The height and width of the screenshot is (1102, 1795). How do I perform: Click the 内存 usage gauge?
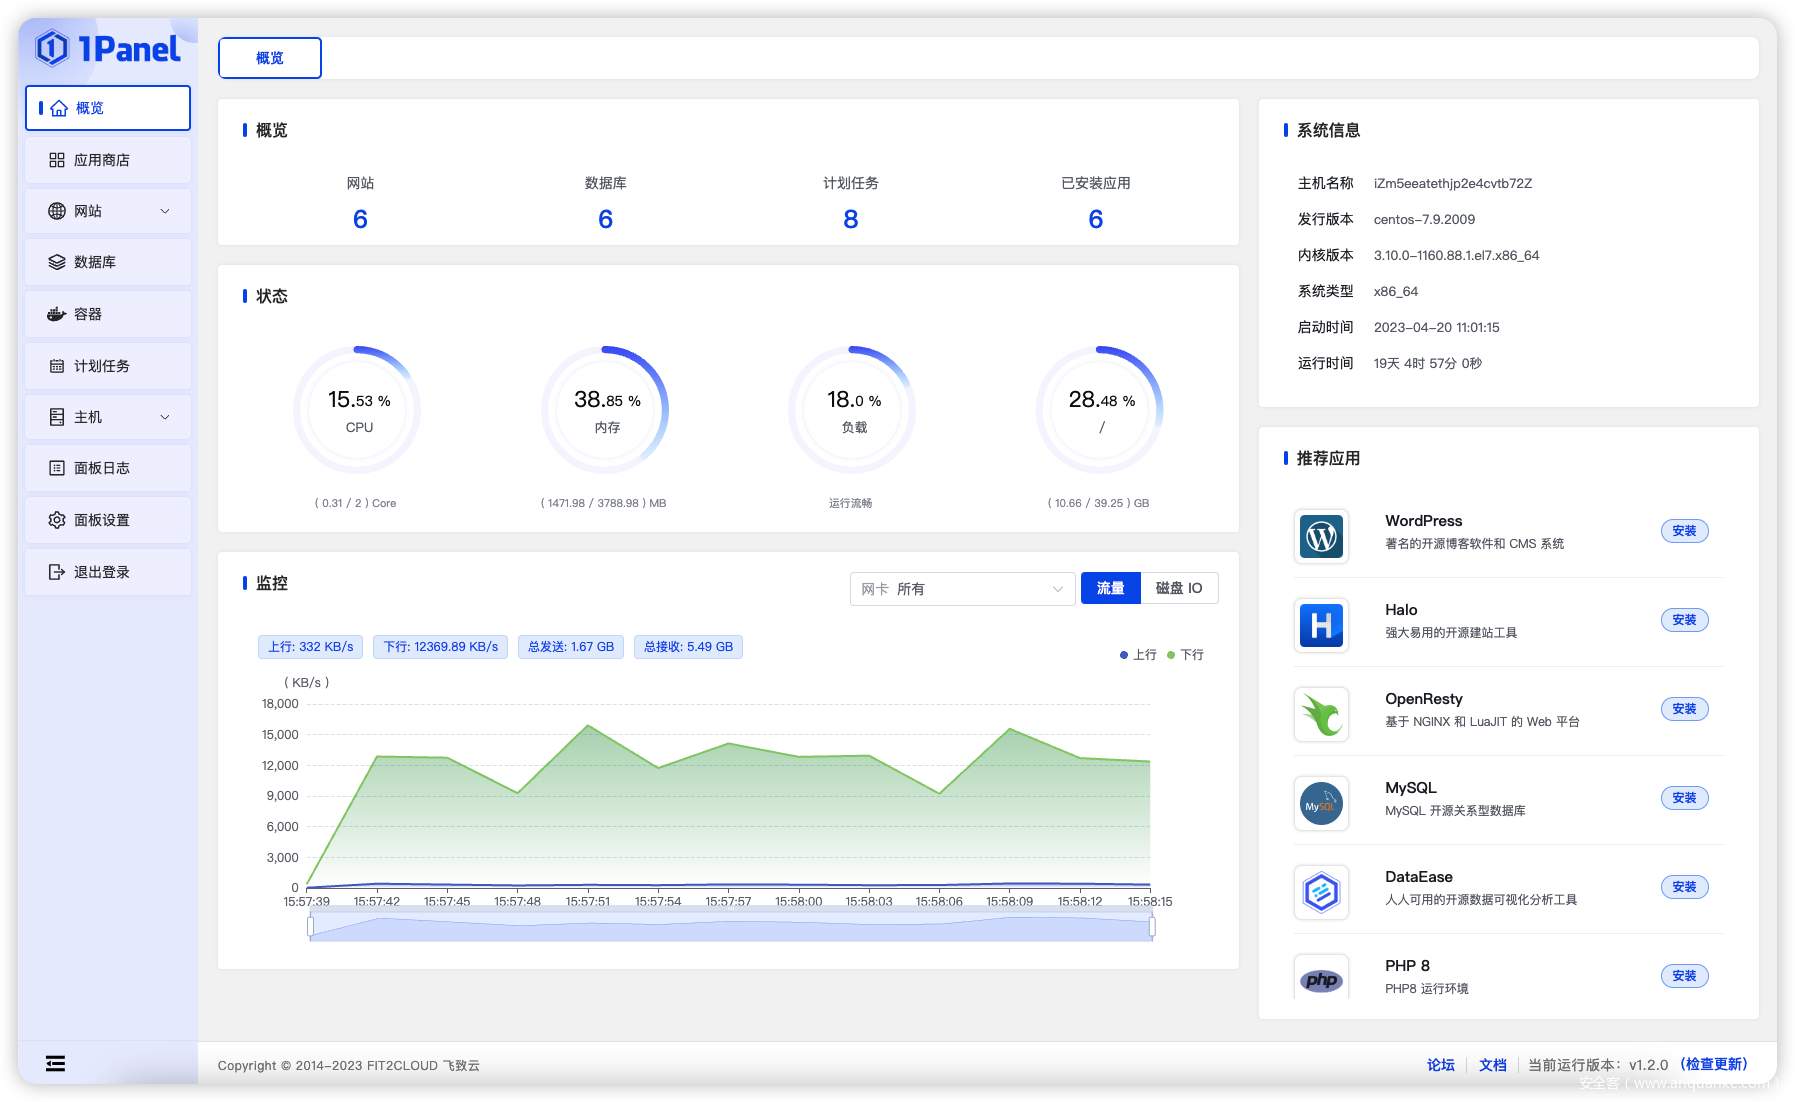(605, 410)
